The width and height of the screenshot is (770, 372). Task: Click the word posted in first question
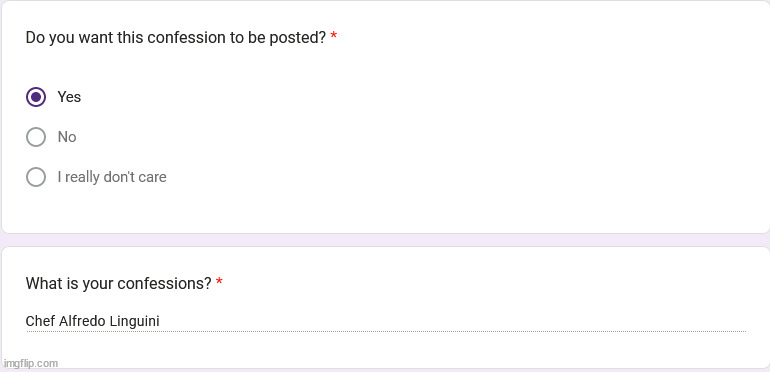point(298,38)
